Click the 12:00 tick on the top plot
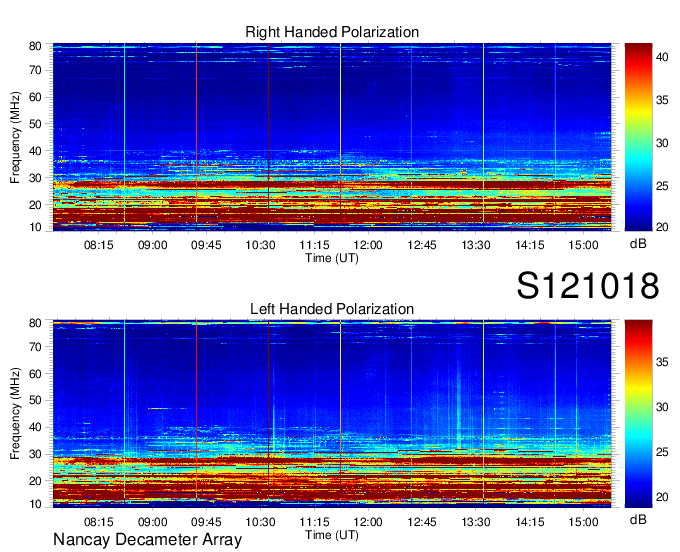This screenshot has height=552, width=680. [368, 245]
